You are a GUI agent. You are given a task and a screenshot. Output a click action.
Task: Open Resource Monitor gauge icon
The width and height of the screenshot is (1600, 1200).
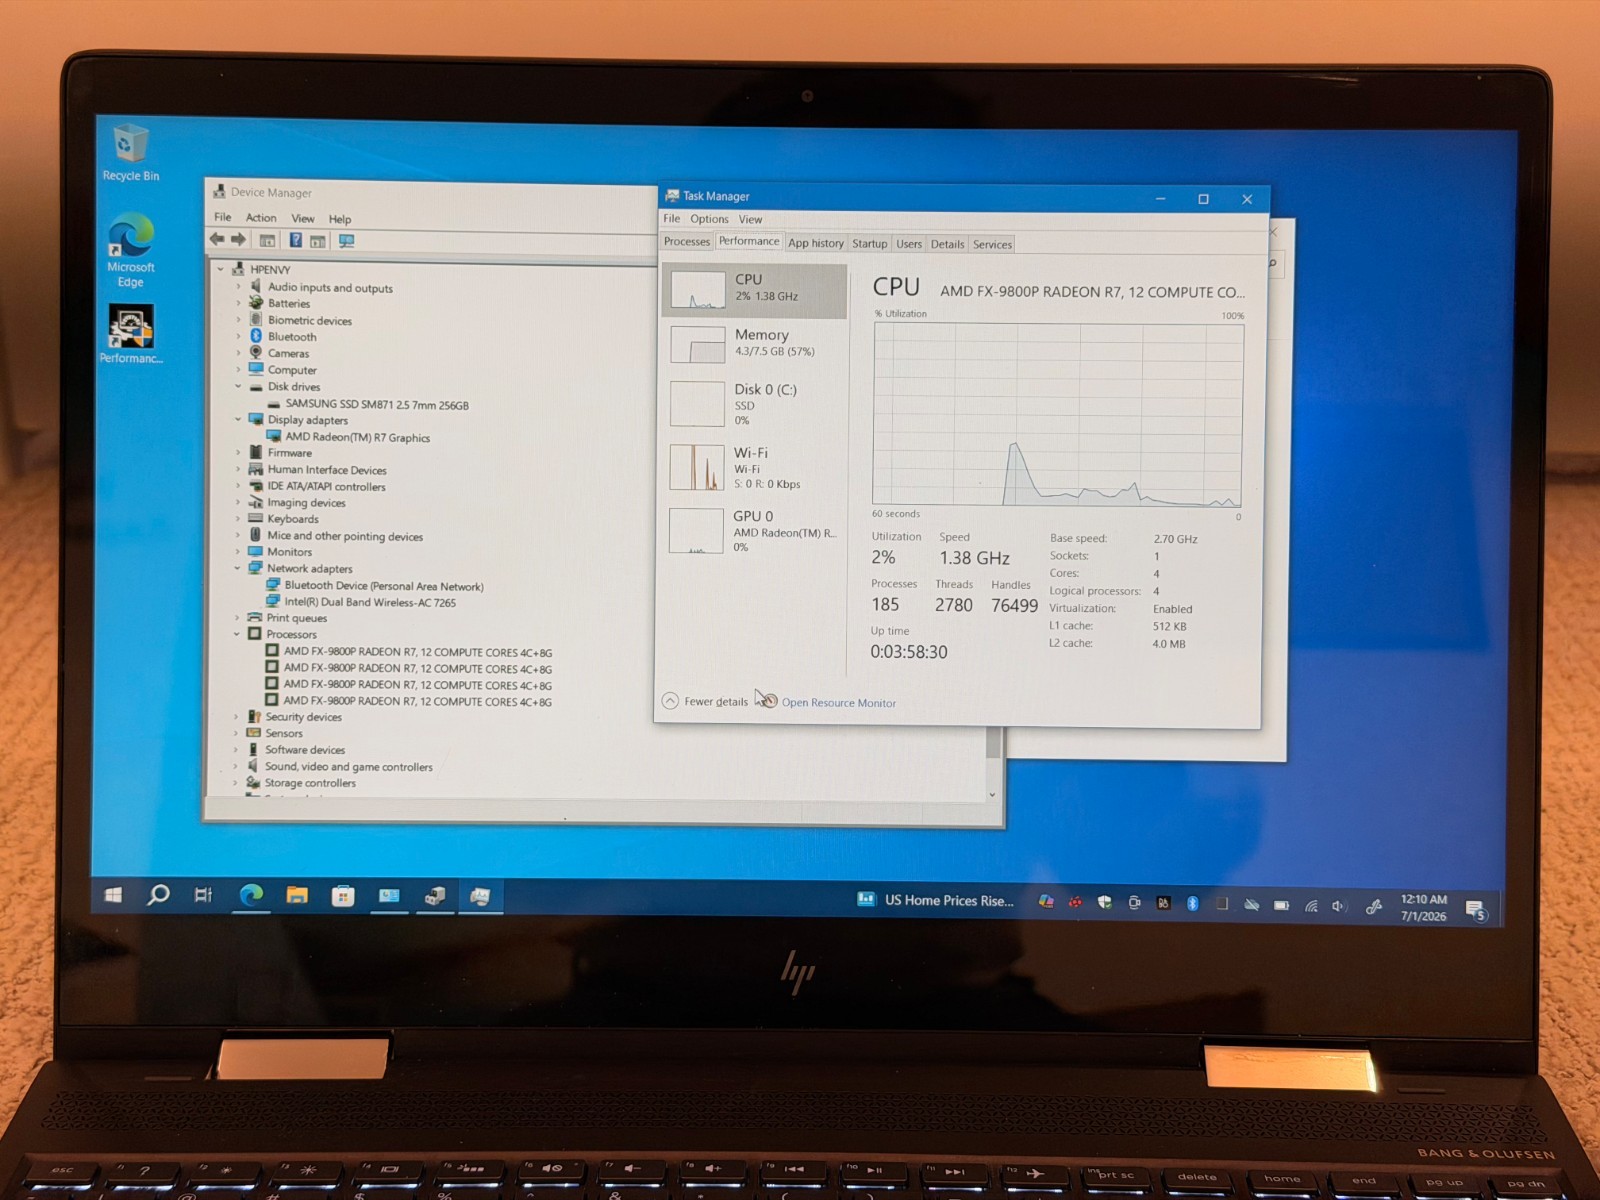pyautogui.click(x=768, y=701)
